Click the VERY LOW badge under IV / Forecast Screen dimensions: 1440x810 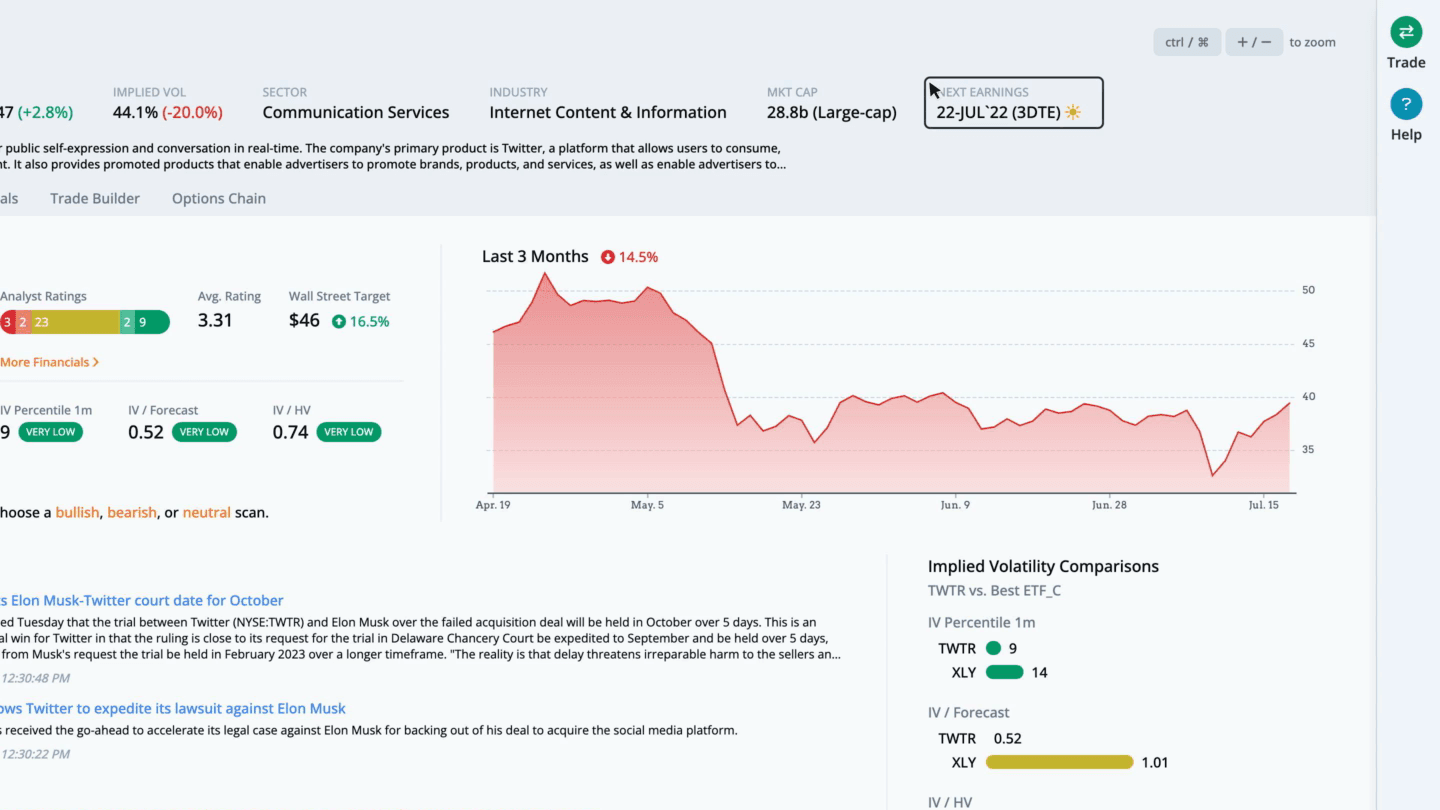(x=204, y=432)
